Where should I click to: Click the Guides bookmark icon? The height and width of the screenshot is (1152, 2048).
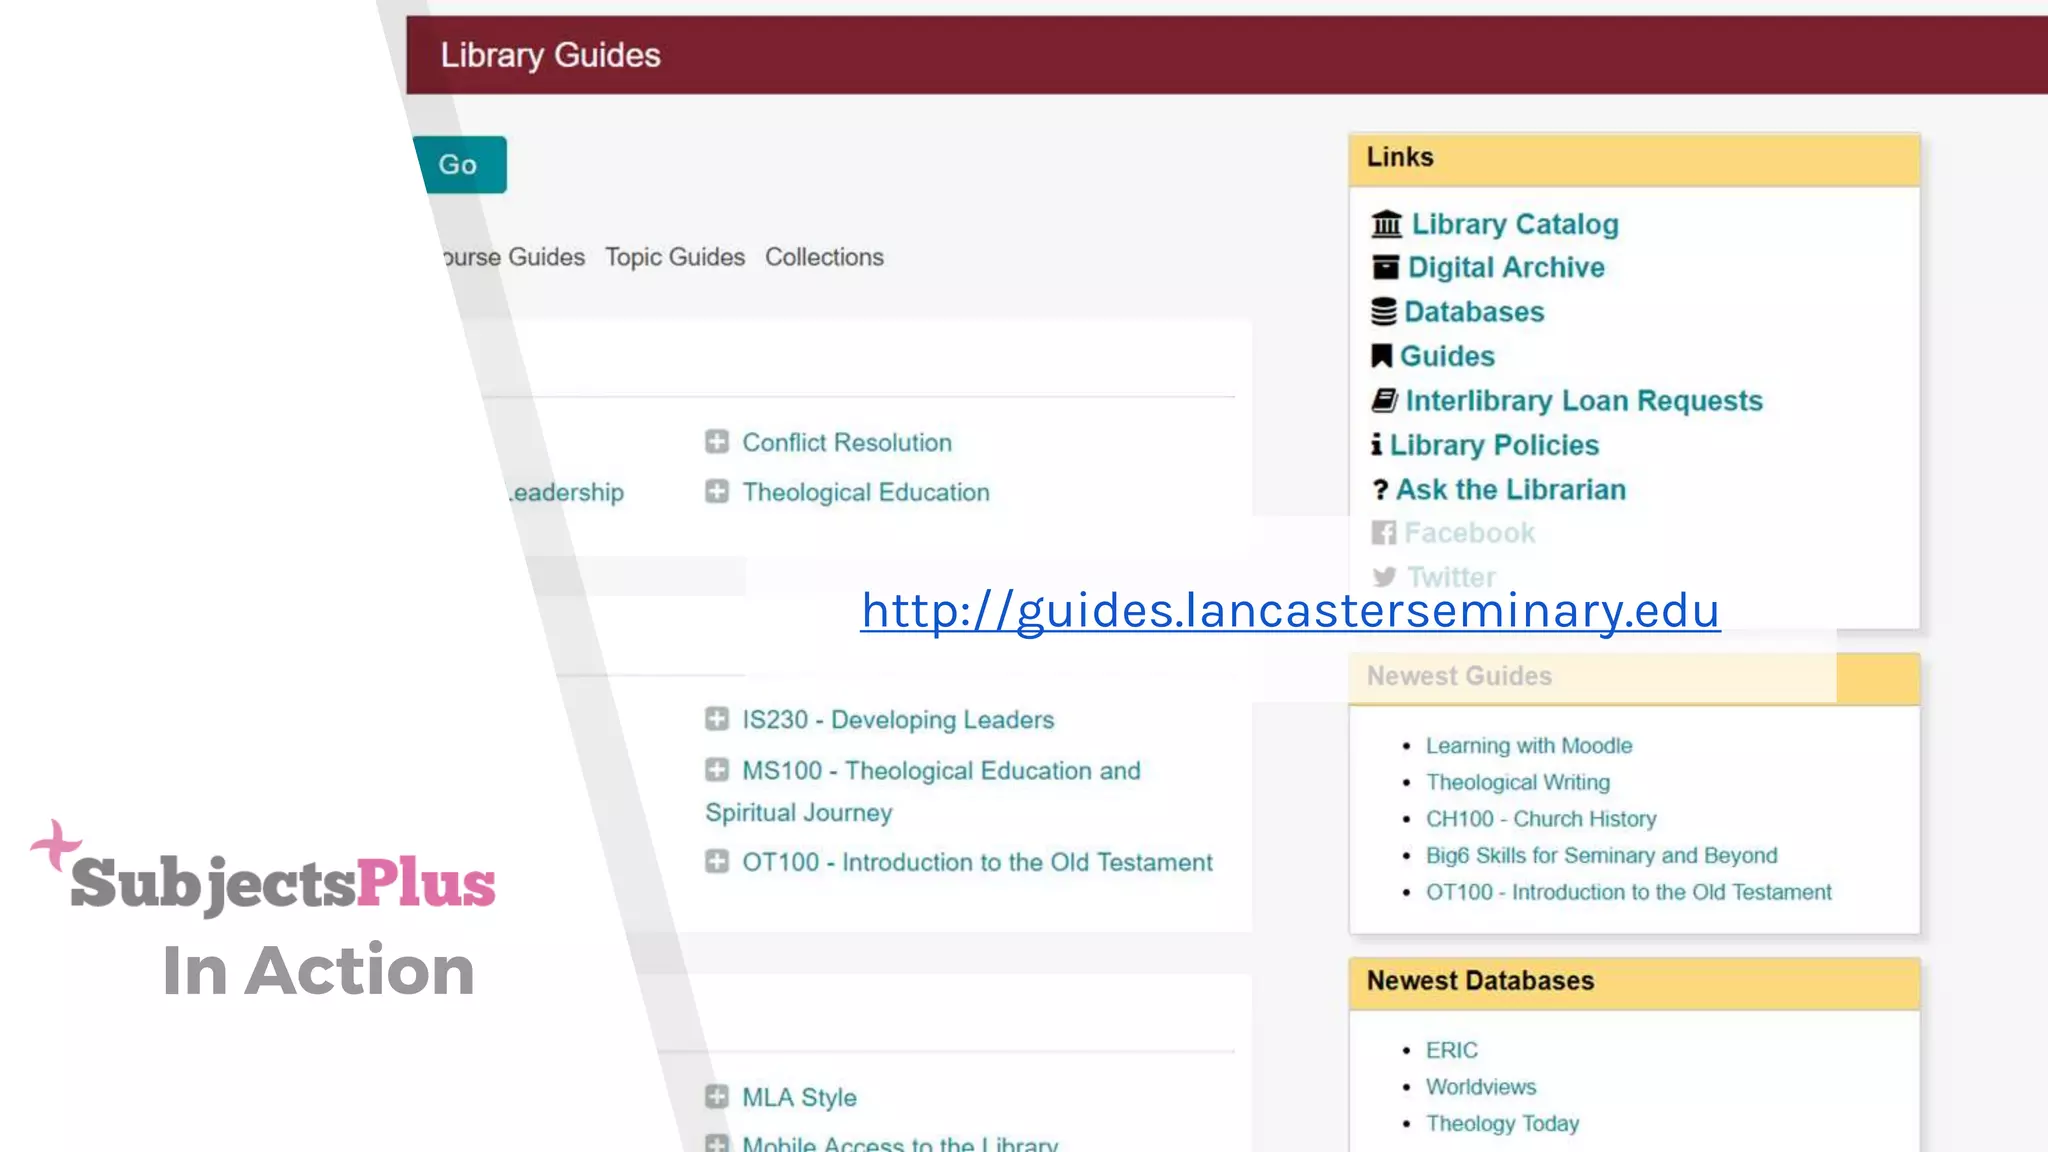pos(1381,356)
